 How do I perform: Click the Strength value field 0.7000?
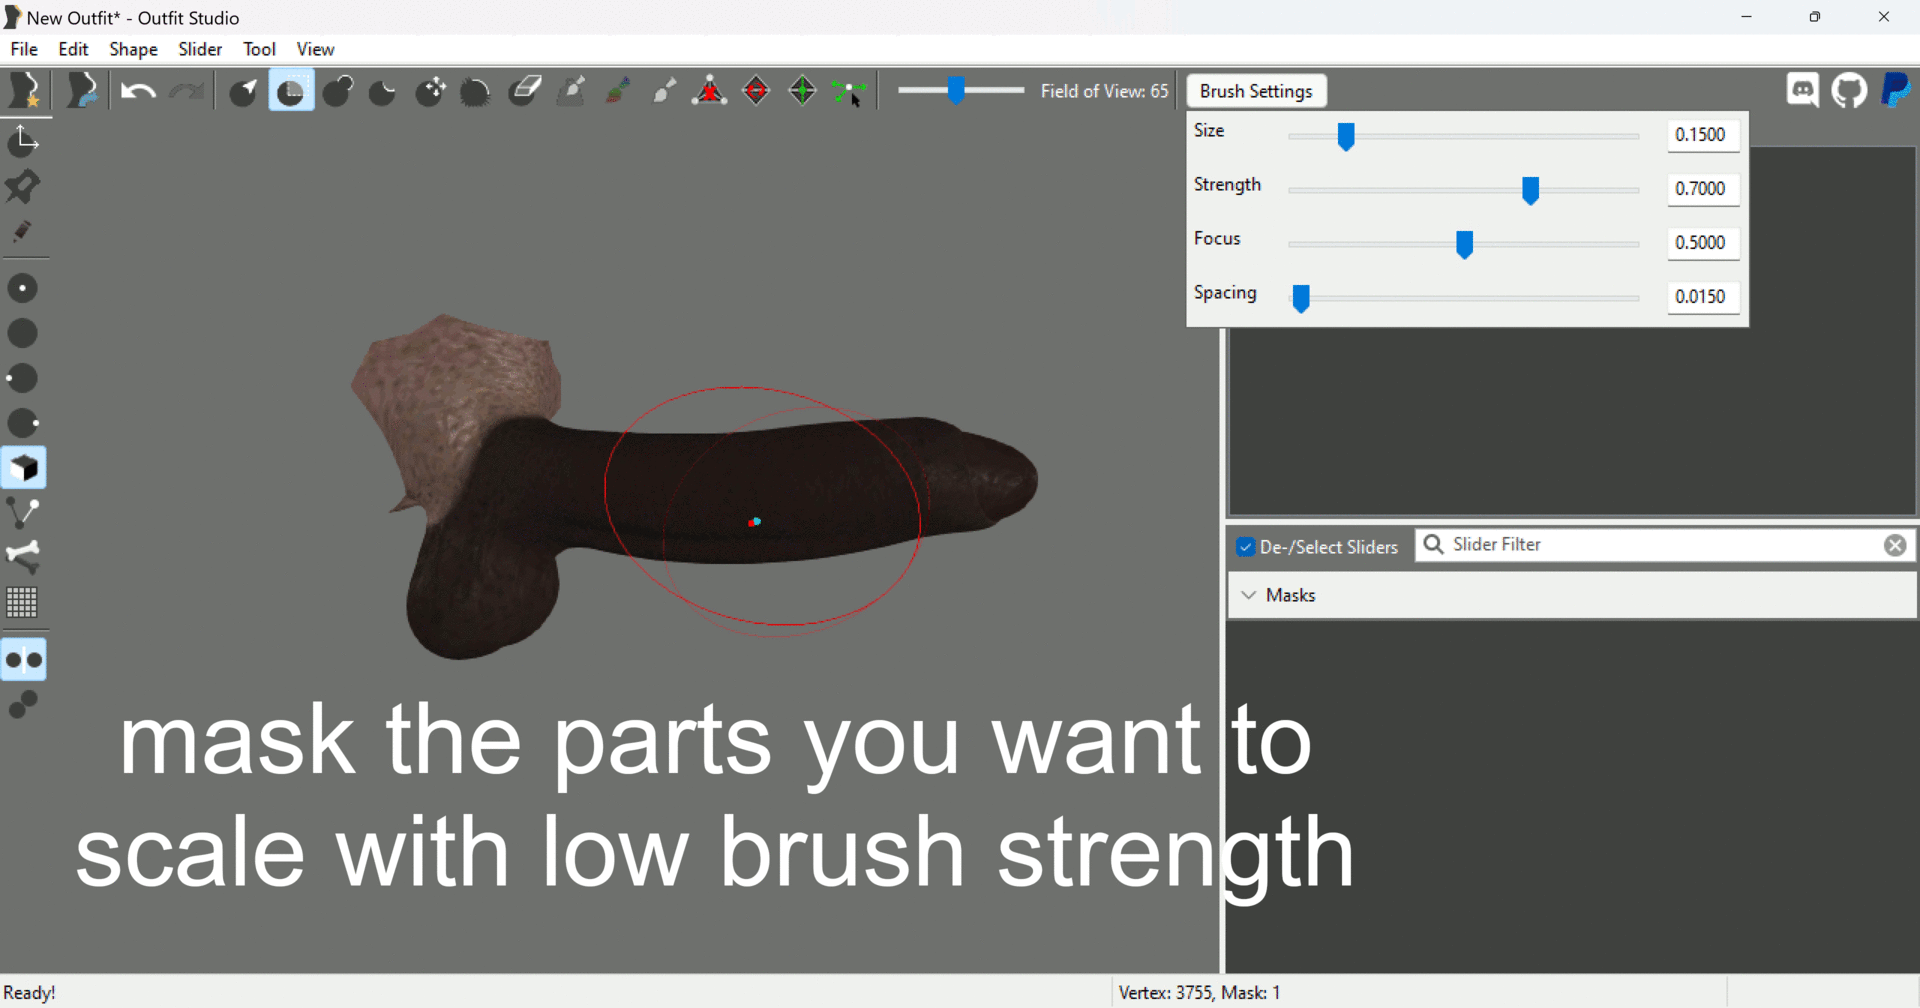(1703, 189)
